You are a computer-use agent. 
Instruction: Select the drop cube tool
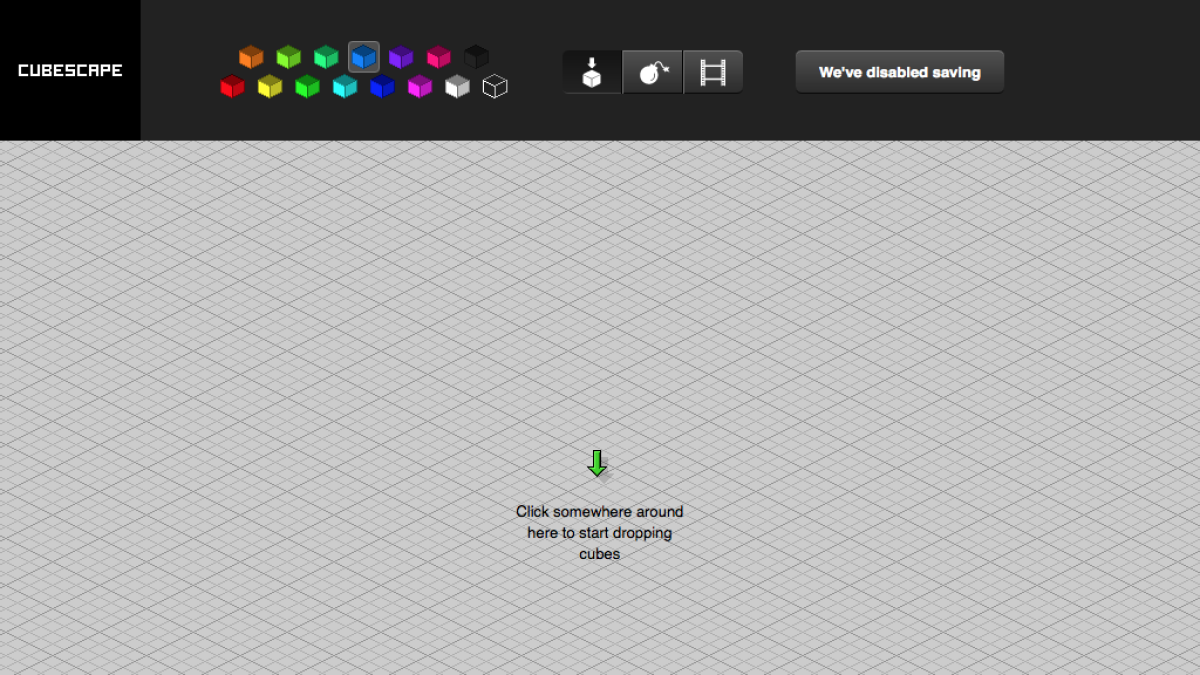[x=591, y=71]
